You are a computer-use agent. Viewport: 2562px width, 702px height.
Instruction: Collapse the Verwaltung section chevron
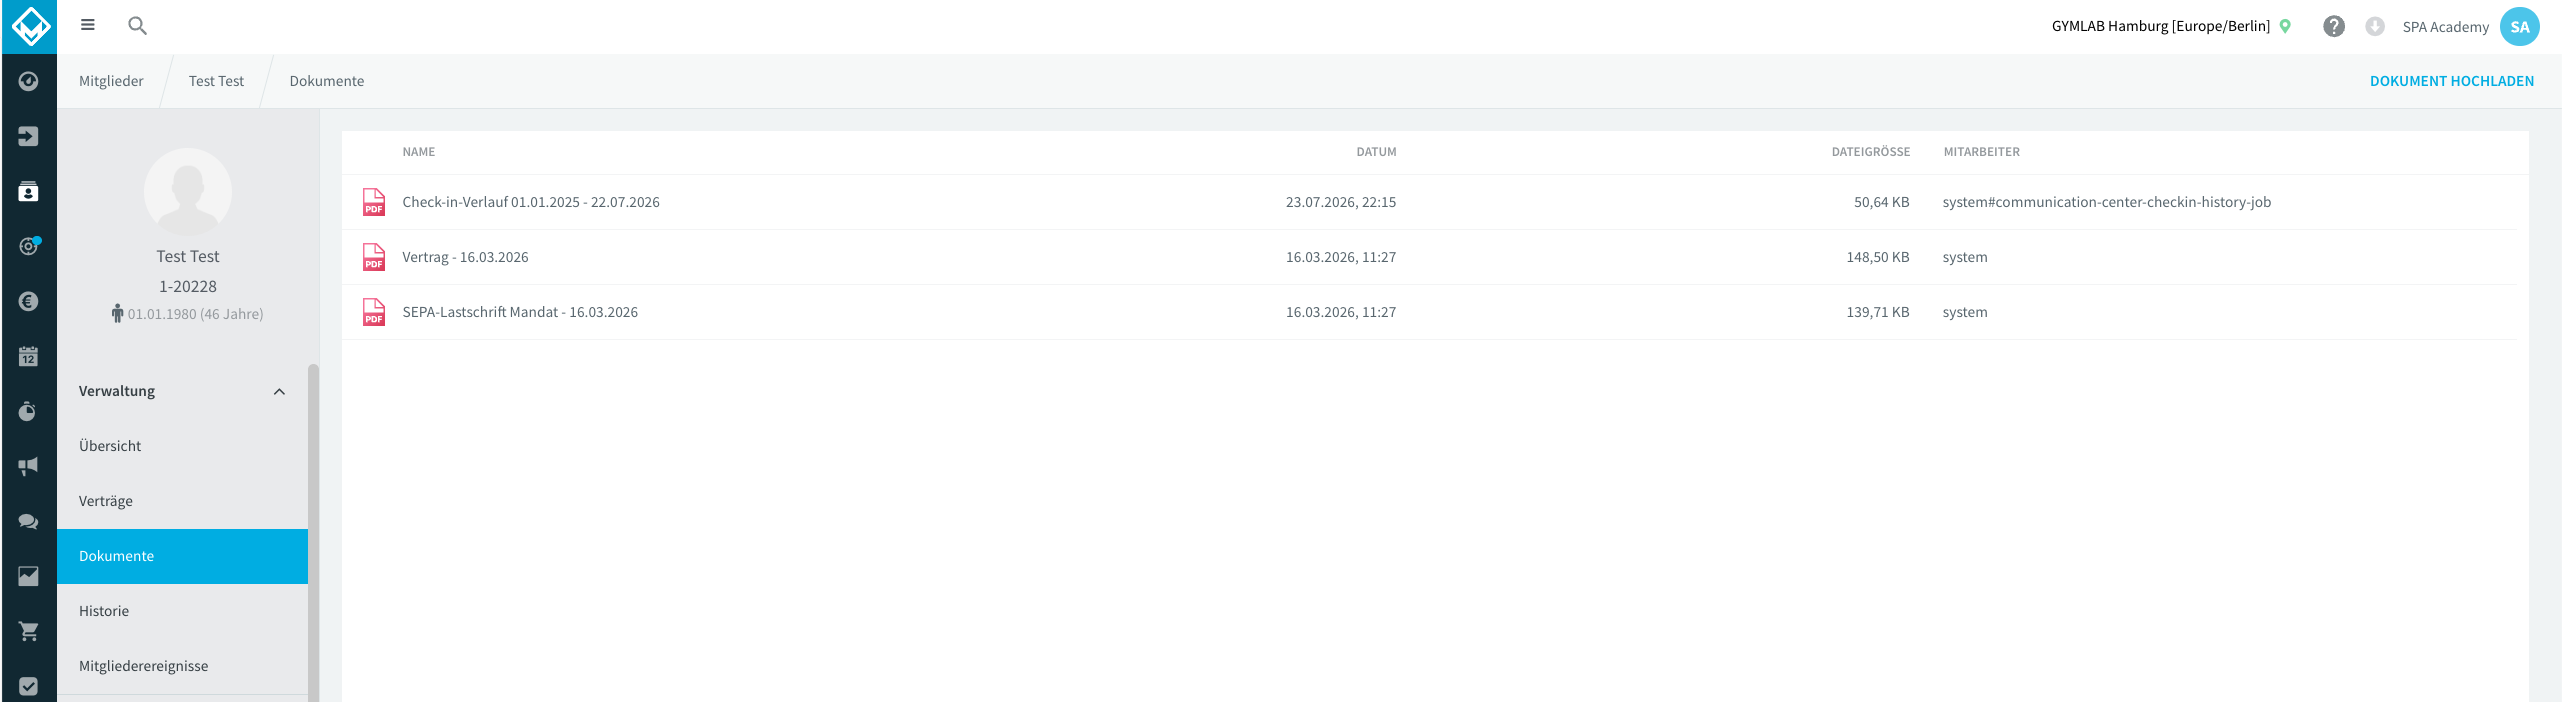(x=280, y=392)
